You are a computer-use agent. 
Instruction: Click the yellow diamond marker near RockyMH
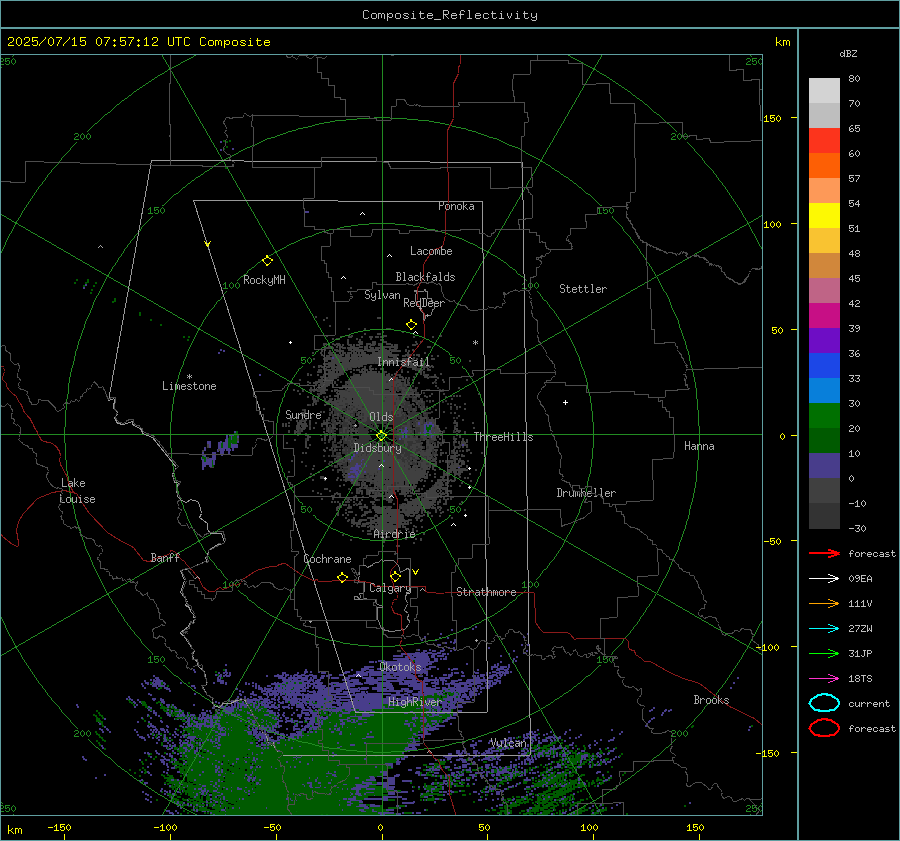coord(267,261)
